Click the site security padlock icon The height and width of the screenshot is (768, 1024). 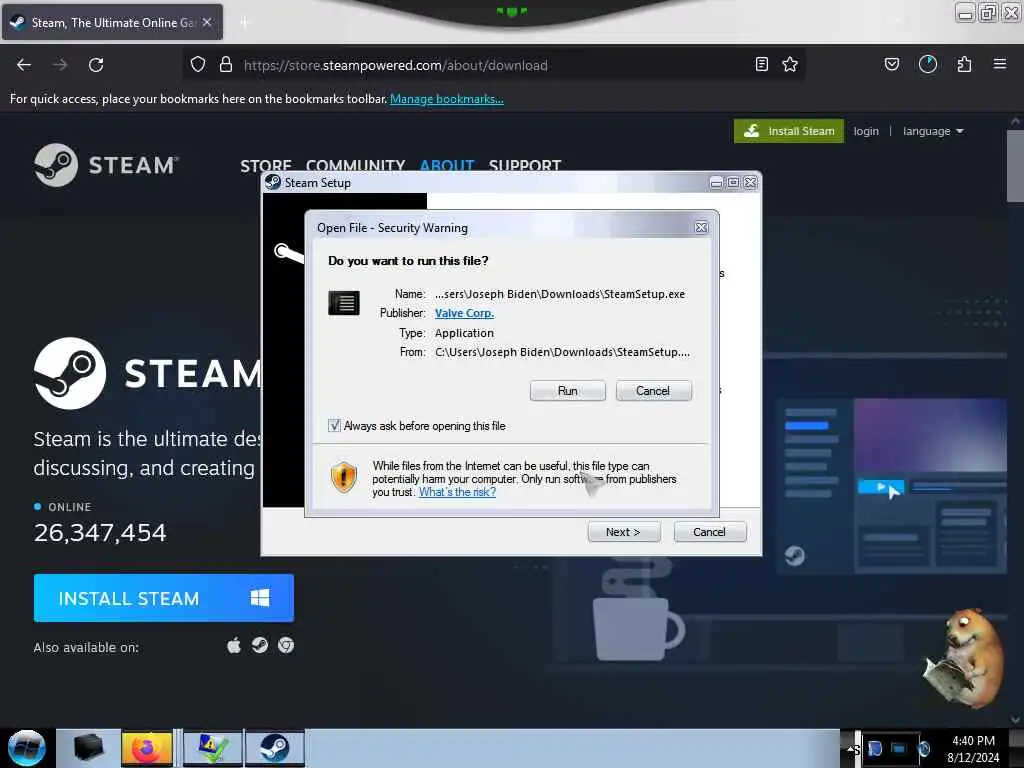click(226, 65)
